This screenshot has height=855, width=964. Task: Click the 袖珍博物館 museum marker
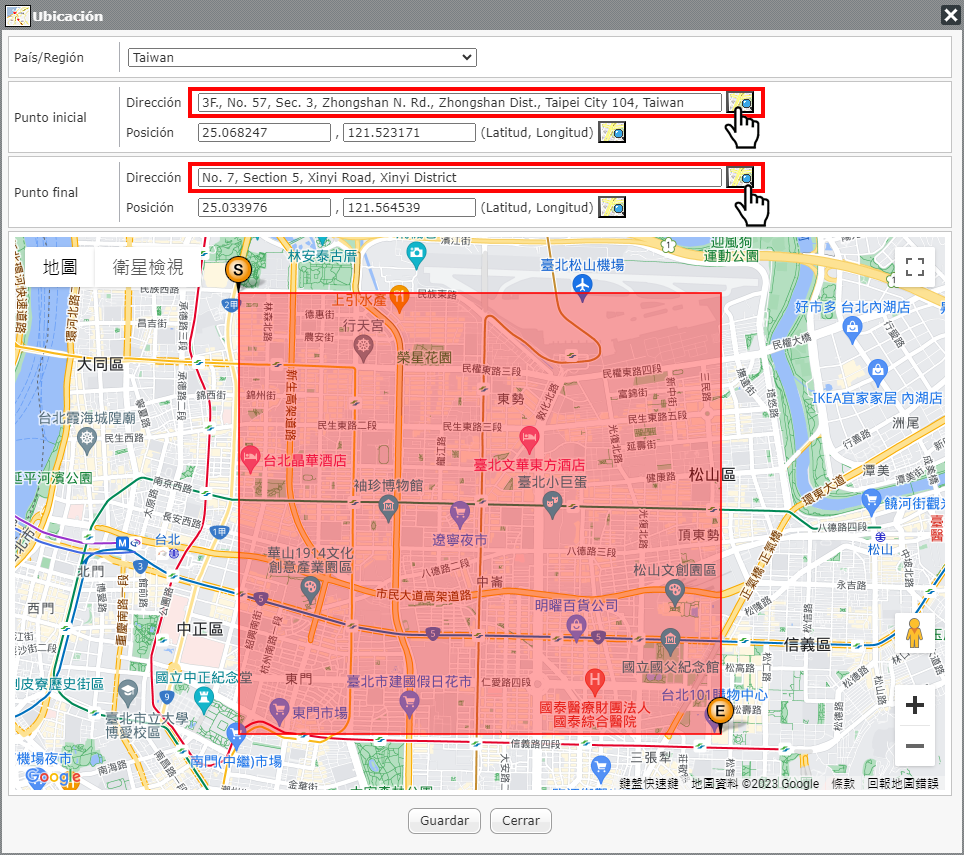tap(388, 508)
